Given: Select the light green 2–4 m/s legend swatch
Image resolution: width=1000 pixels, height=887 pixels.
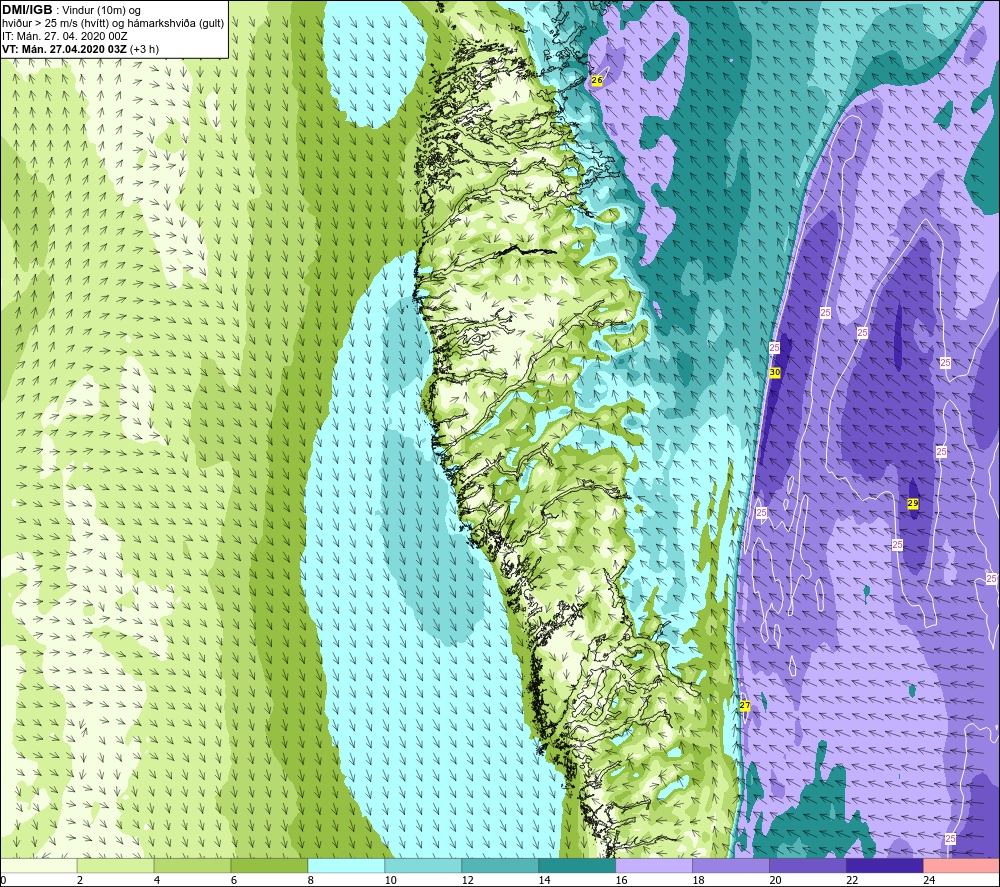Looking at the screenshot, I should click(x=115, y=865).
